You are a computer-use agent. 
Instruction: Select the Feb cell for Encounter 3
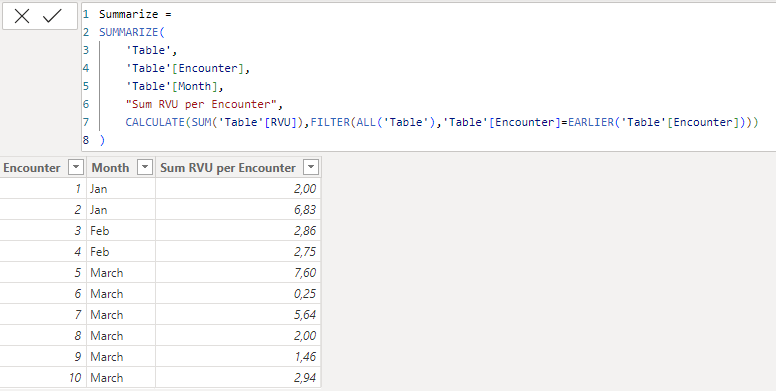click(x=121, y=231)
